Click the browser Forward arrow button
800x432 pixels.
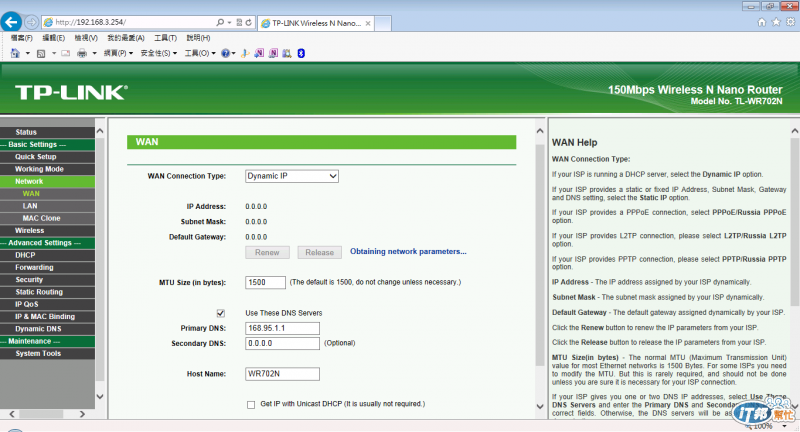tap(32, 22)
